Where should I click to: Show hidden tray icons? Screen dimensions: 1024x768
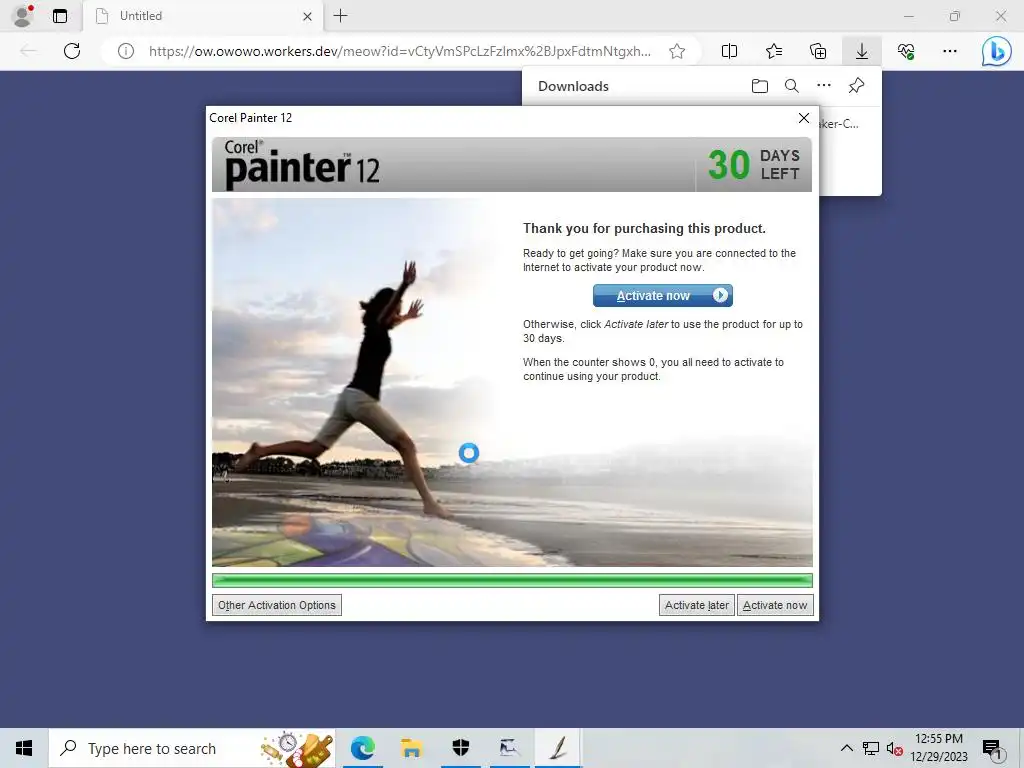click(846, 748)
